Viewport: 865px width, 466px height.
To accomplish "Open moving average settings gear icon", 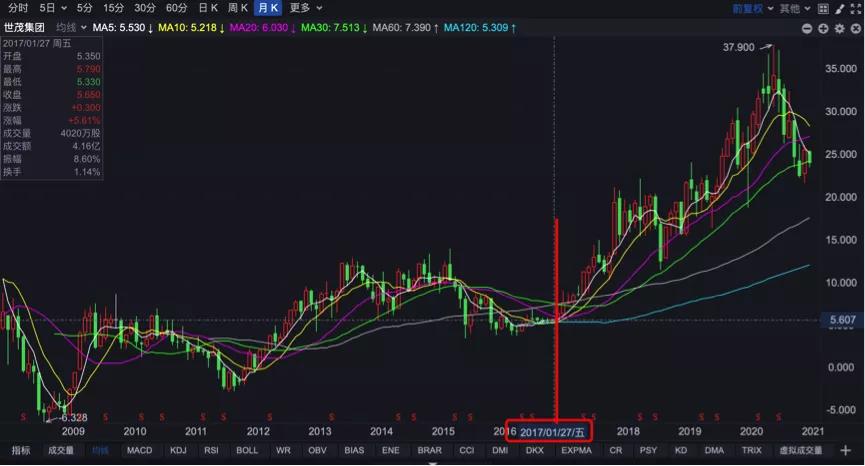I will coord(840,28).
